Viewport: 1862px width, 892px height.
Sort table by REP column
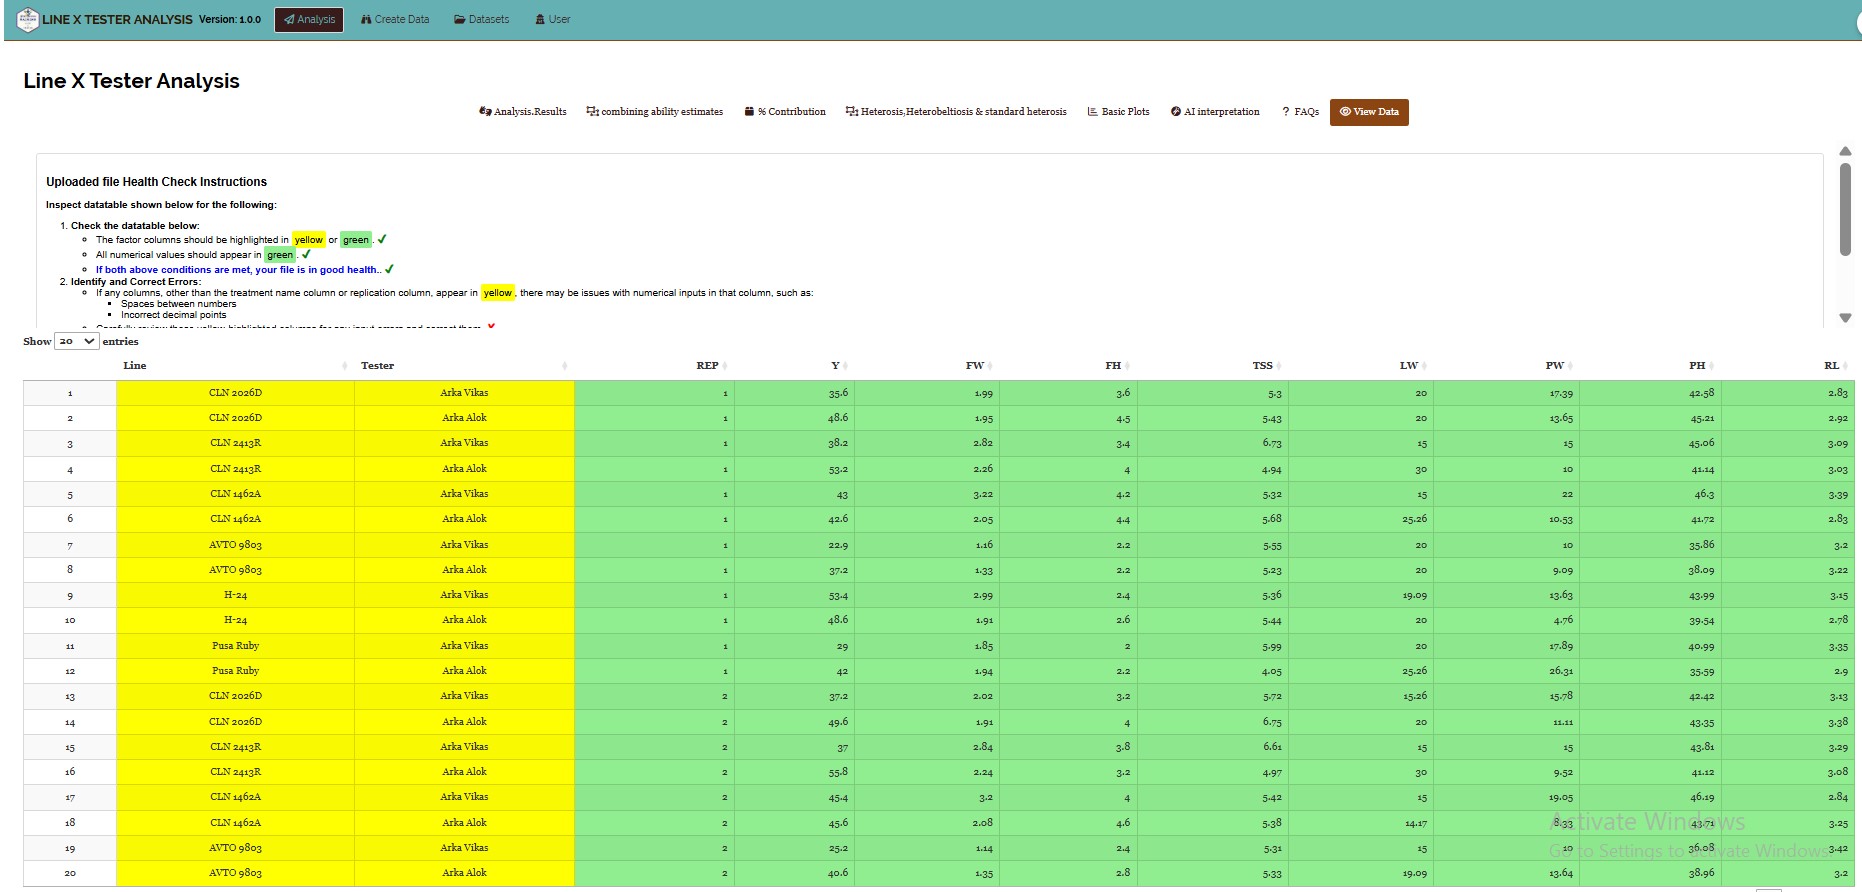654,366
